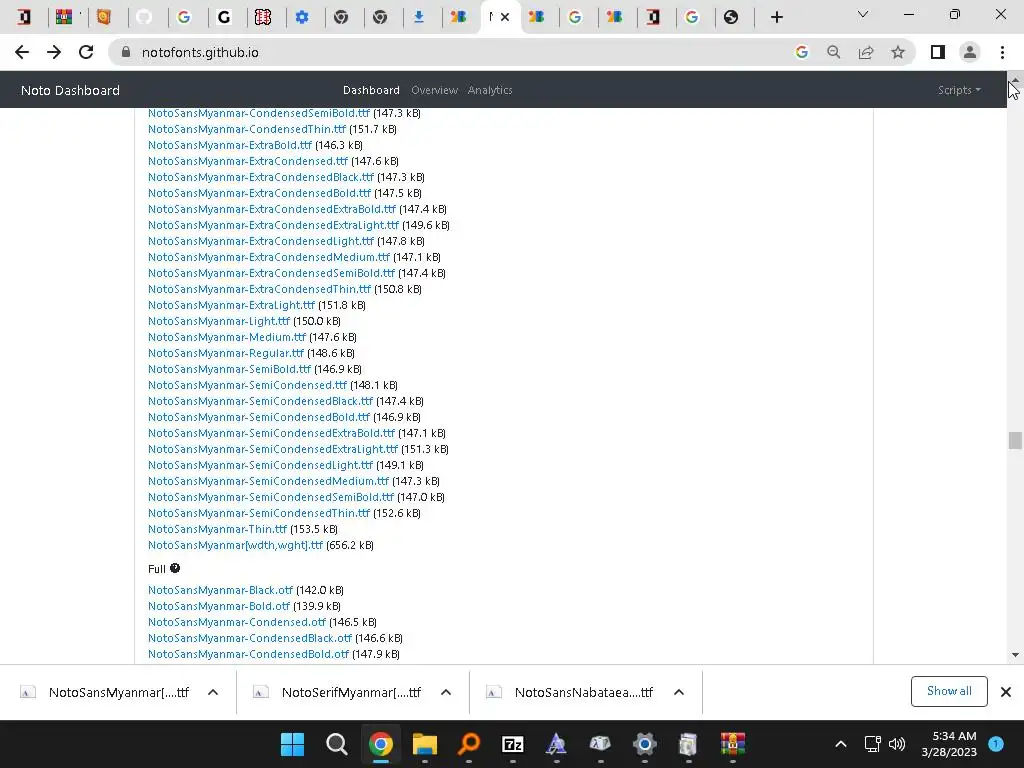The image size is (1024, 768).
Task: Switch to the Dashboard nav item
Action: [x=371, y=90]
